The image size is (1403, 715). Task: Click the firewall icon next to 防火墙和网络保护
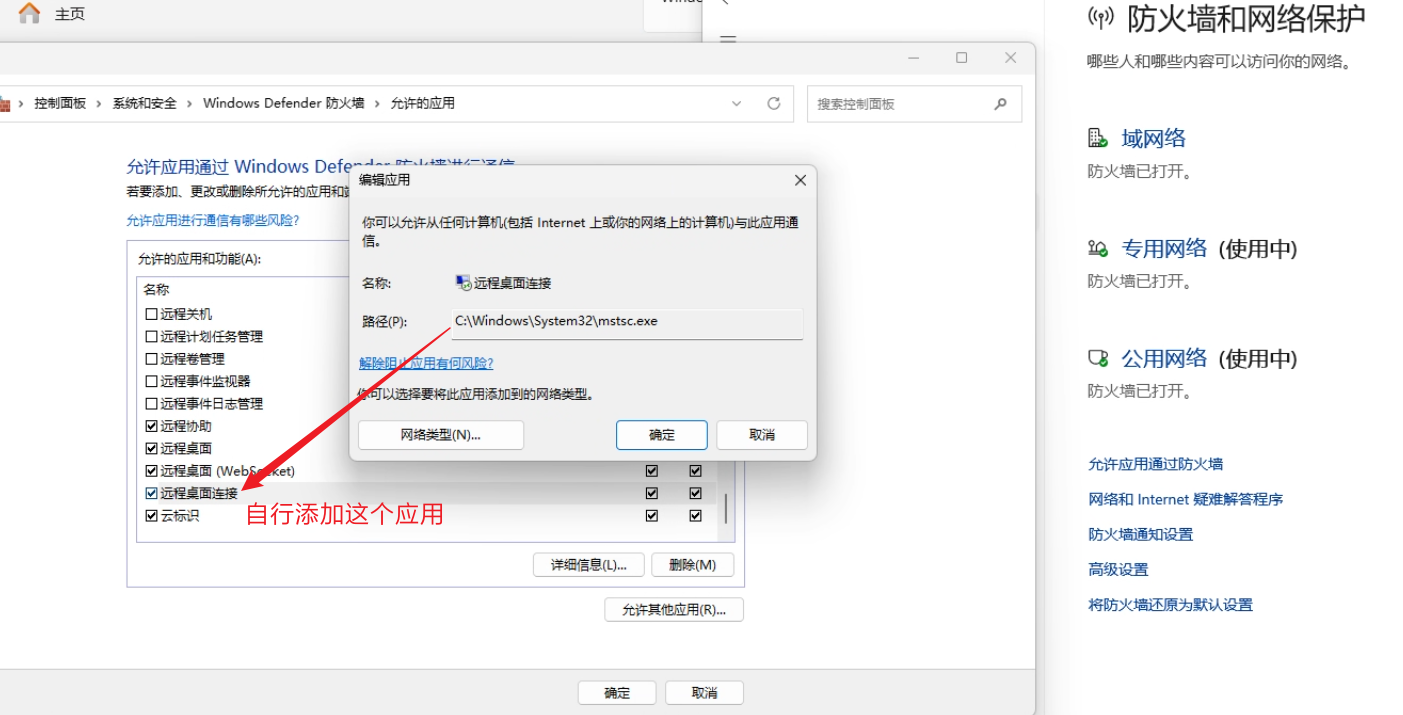[1100, 16]
